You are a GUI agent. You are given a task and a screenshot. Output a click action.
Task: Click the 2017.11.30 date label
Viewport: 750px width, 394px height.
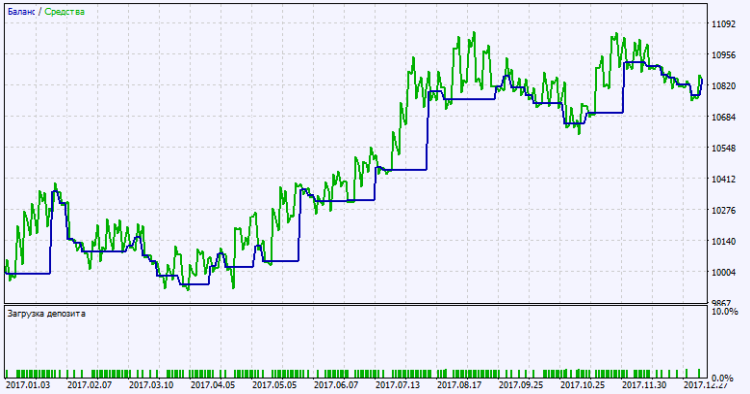(x=644, y=385)
